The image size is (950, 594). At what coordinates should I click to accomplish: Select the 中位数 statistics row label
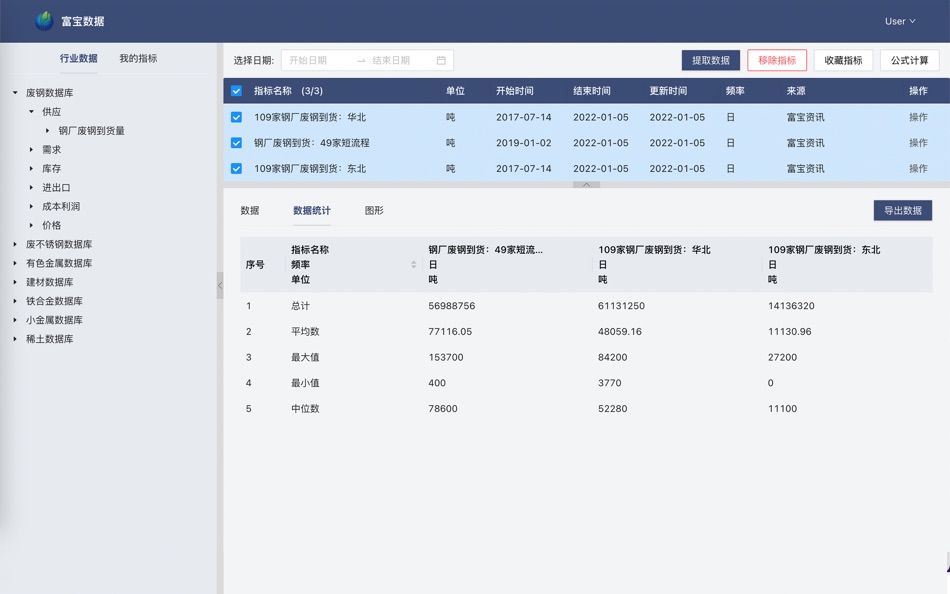[305, 409]
